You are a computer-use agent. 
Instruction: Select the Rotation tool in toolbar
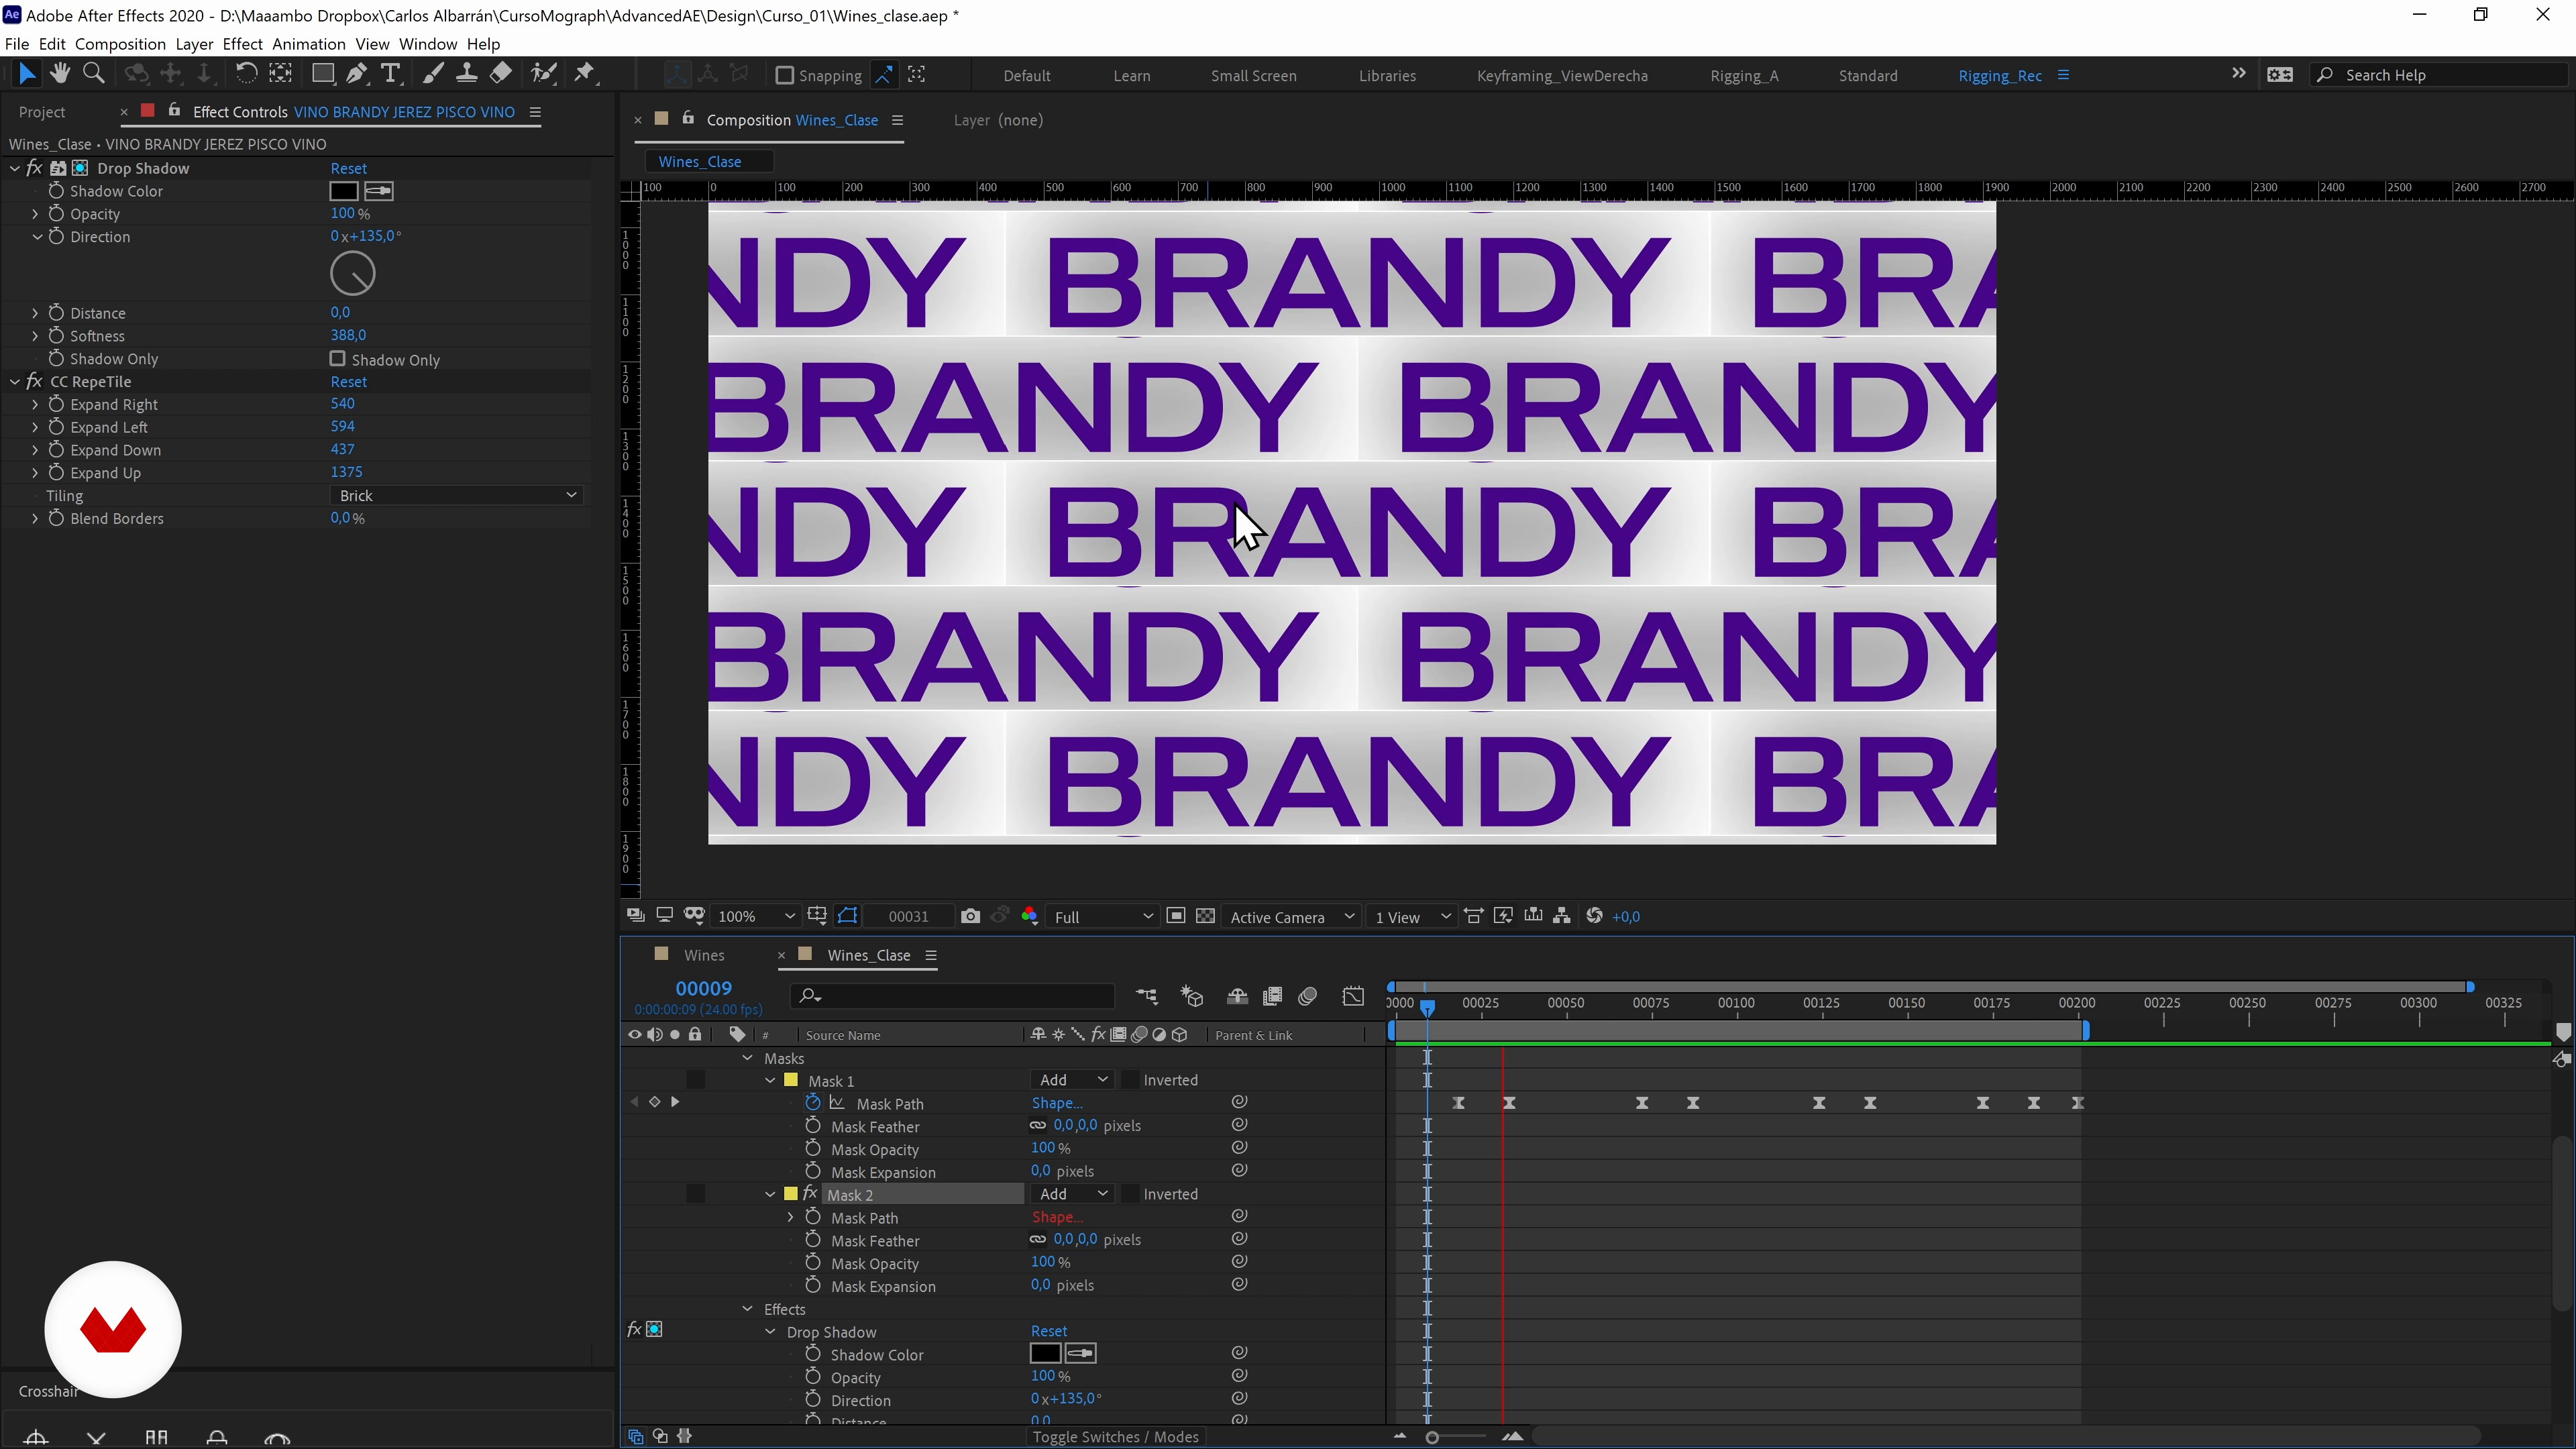pyautogui.click(x=246, y=73)
